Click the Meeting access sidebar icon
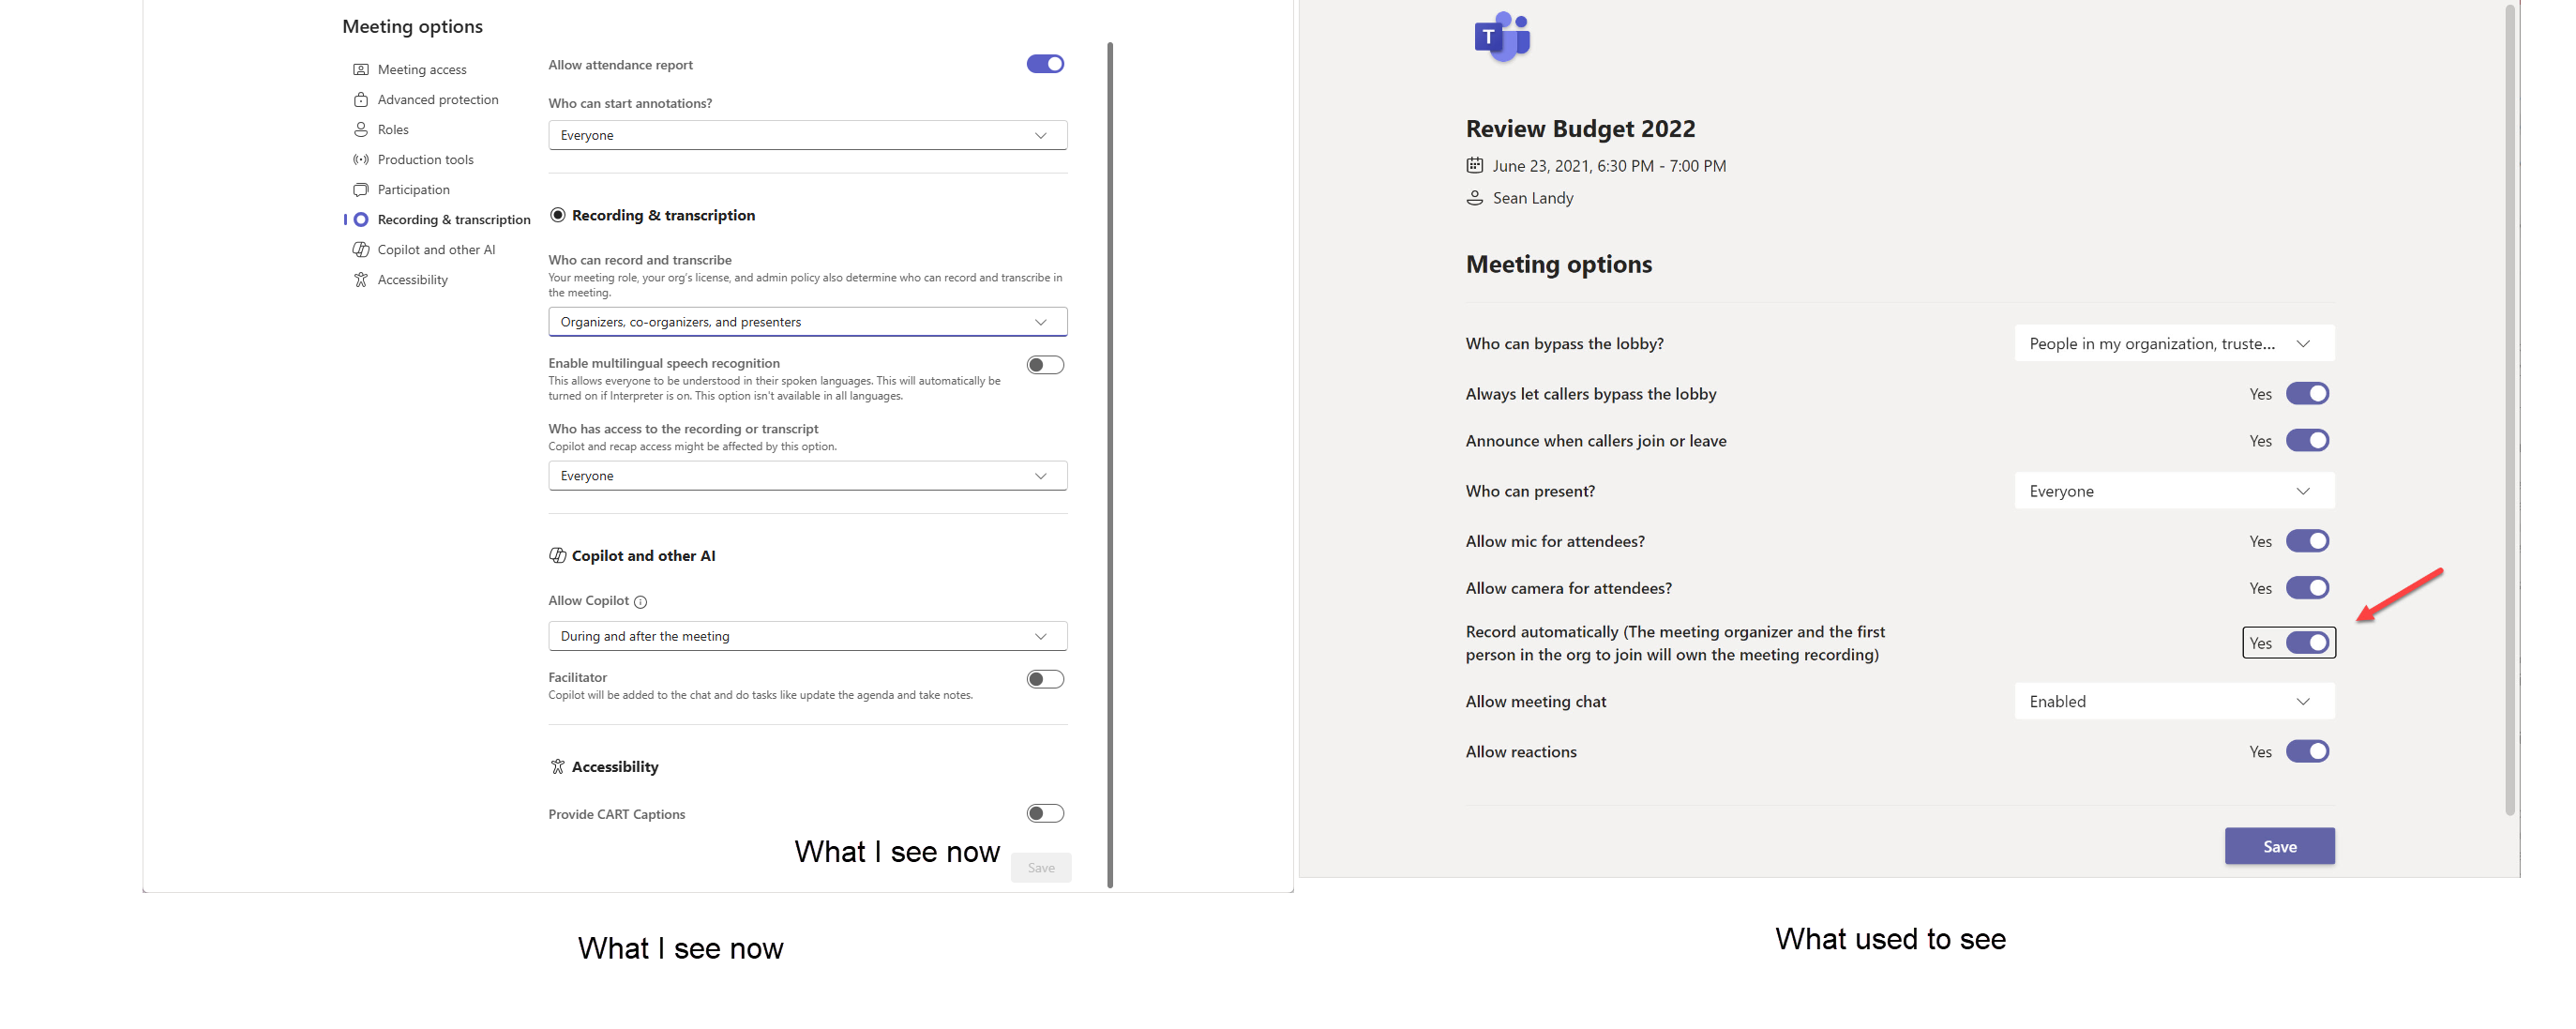The height and width of the screenshot is (1029, 2576). click(x=361, y=70)
